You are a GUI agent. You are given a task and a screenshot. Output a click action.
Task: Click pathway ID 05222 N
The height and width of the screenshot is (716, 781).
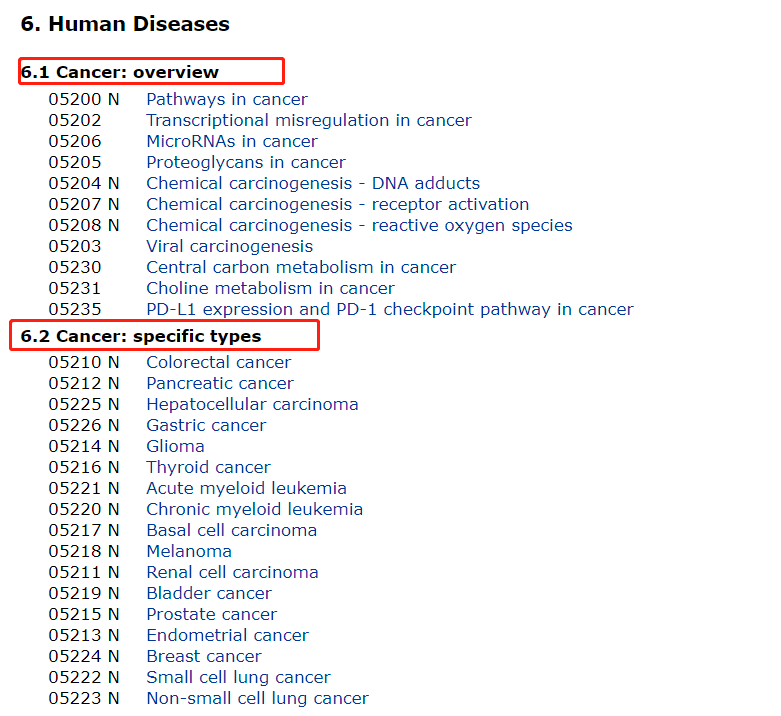[x=84, y=677]
